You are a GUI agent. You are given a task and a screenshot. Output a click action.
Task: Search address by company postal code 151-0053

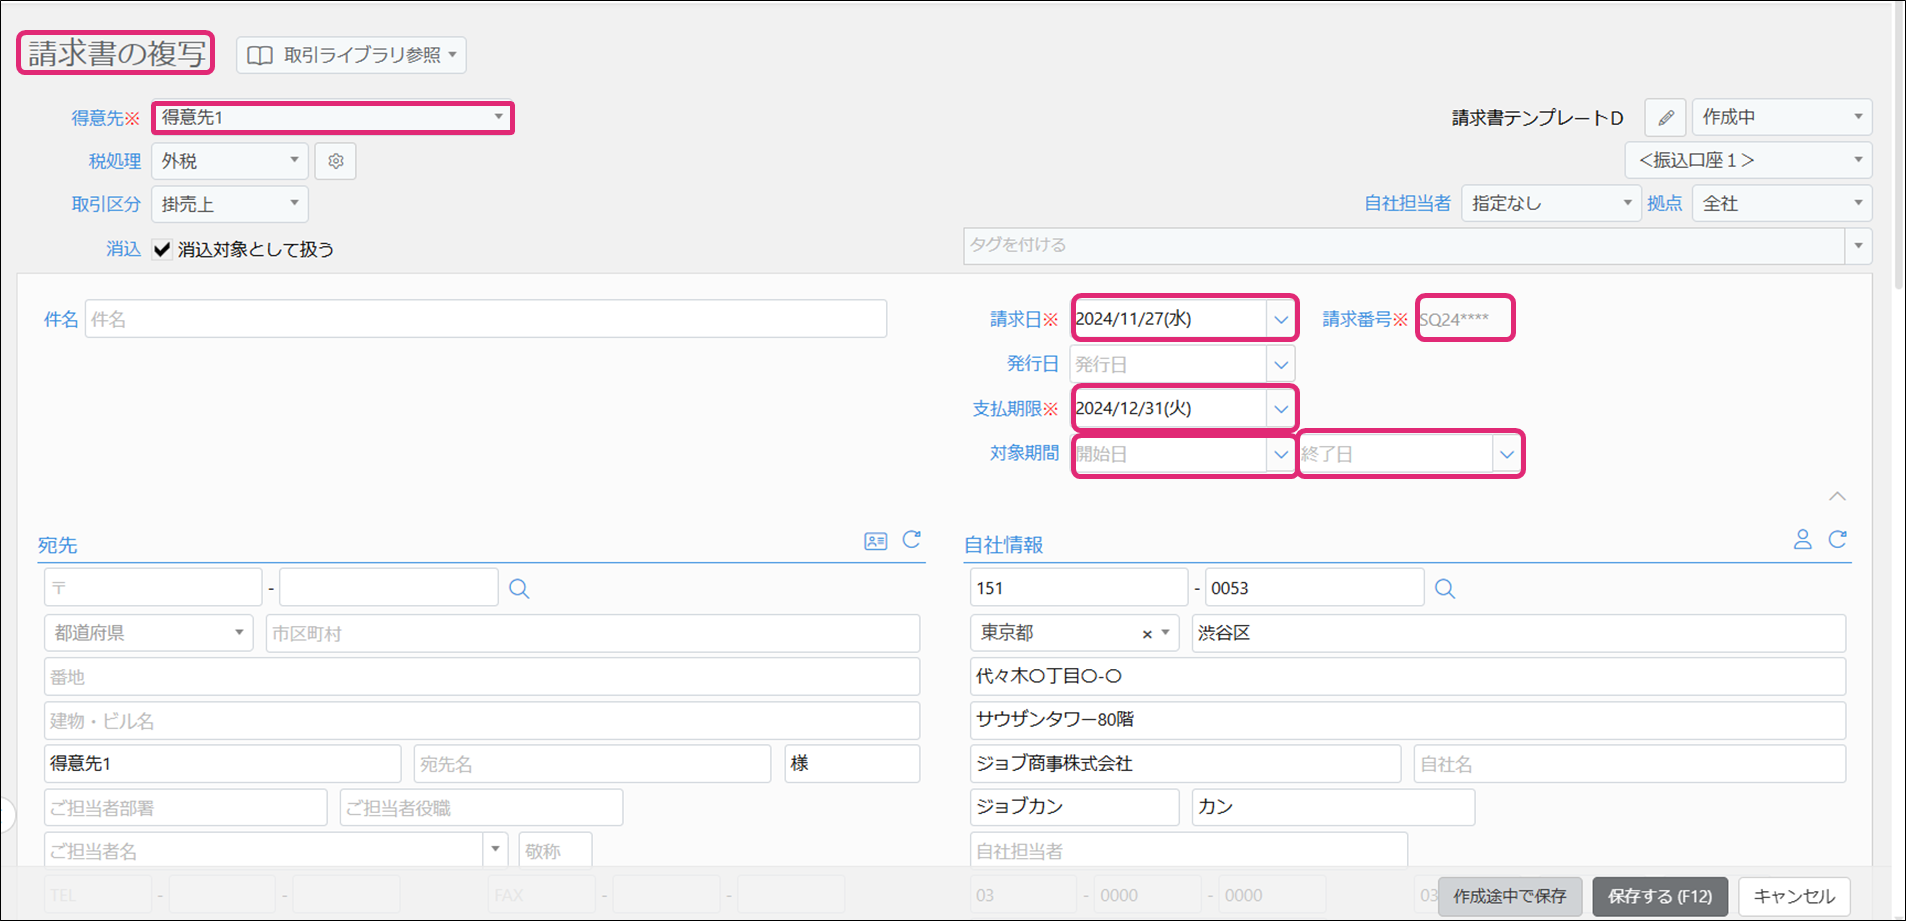click(x=1444, y=589)
